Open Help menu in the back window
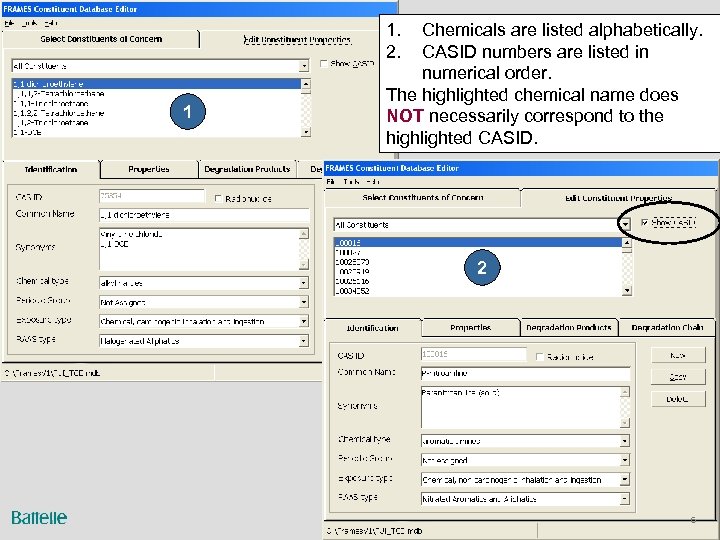The height and width of the screenshot is (540, 720). click(51, 23)
